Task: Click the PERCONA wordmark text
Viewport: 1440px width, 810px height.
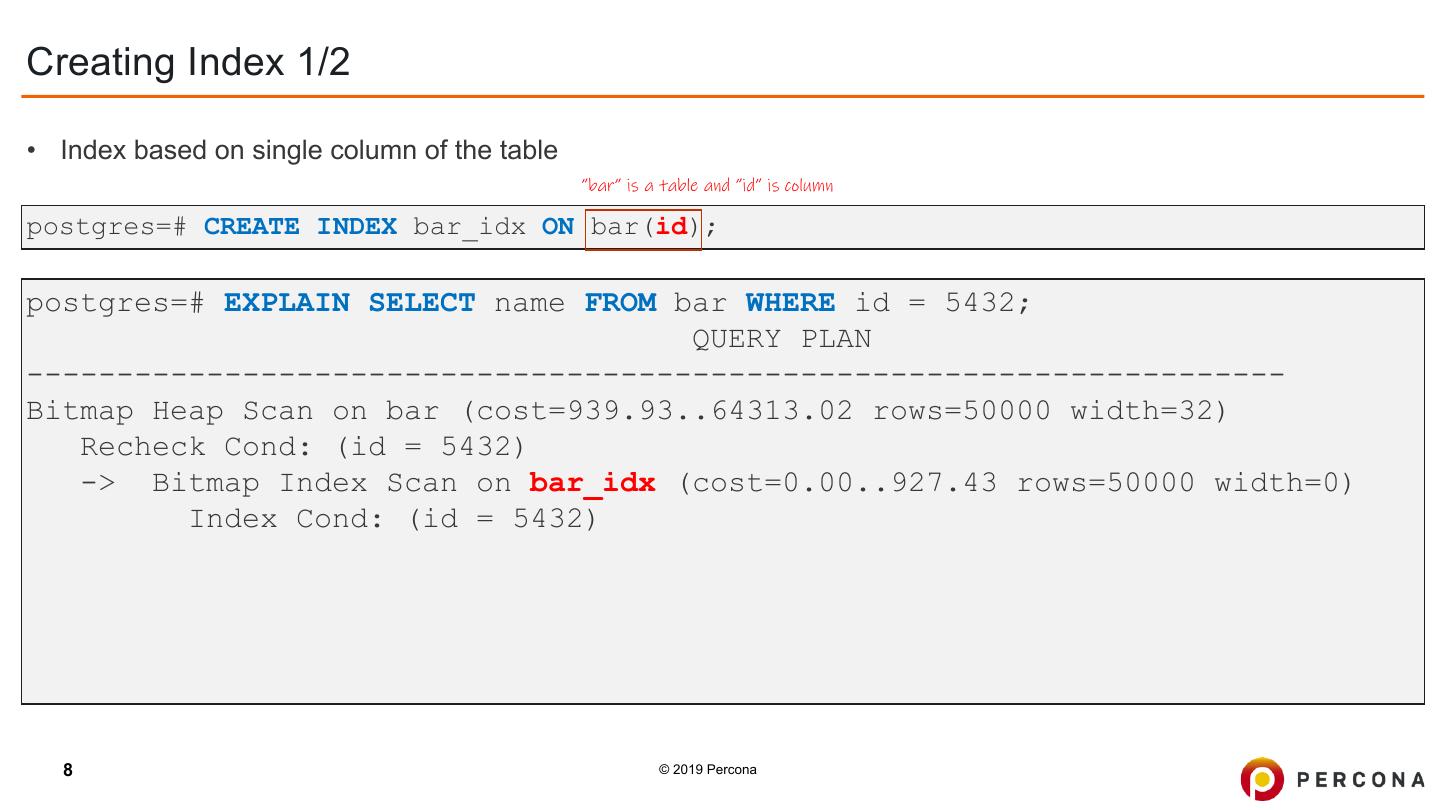Action: tap(1361, 780)
